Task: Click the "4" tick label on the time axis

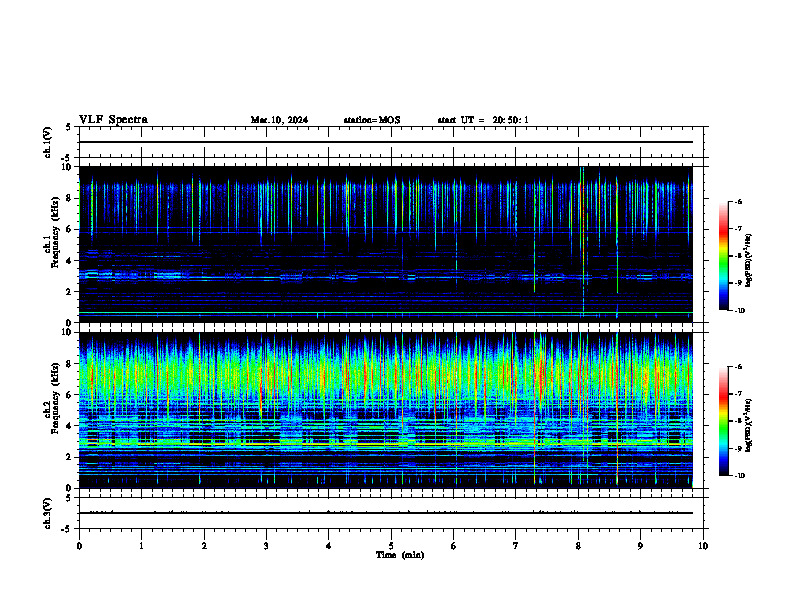Action: pyautogui.click(x=328, y=546)
